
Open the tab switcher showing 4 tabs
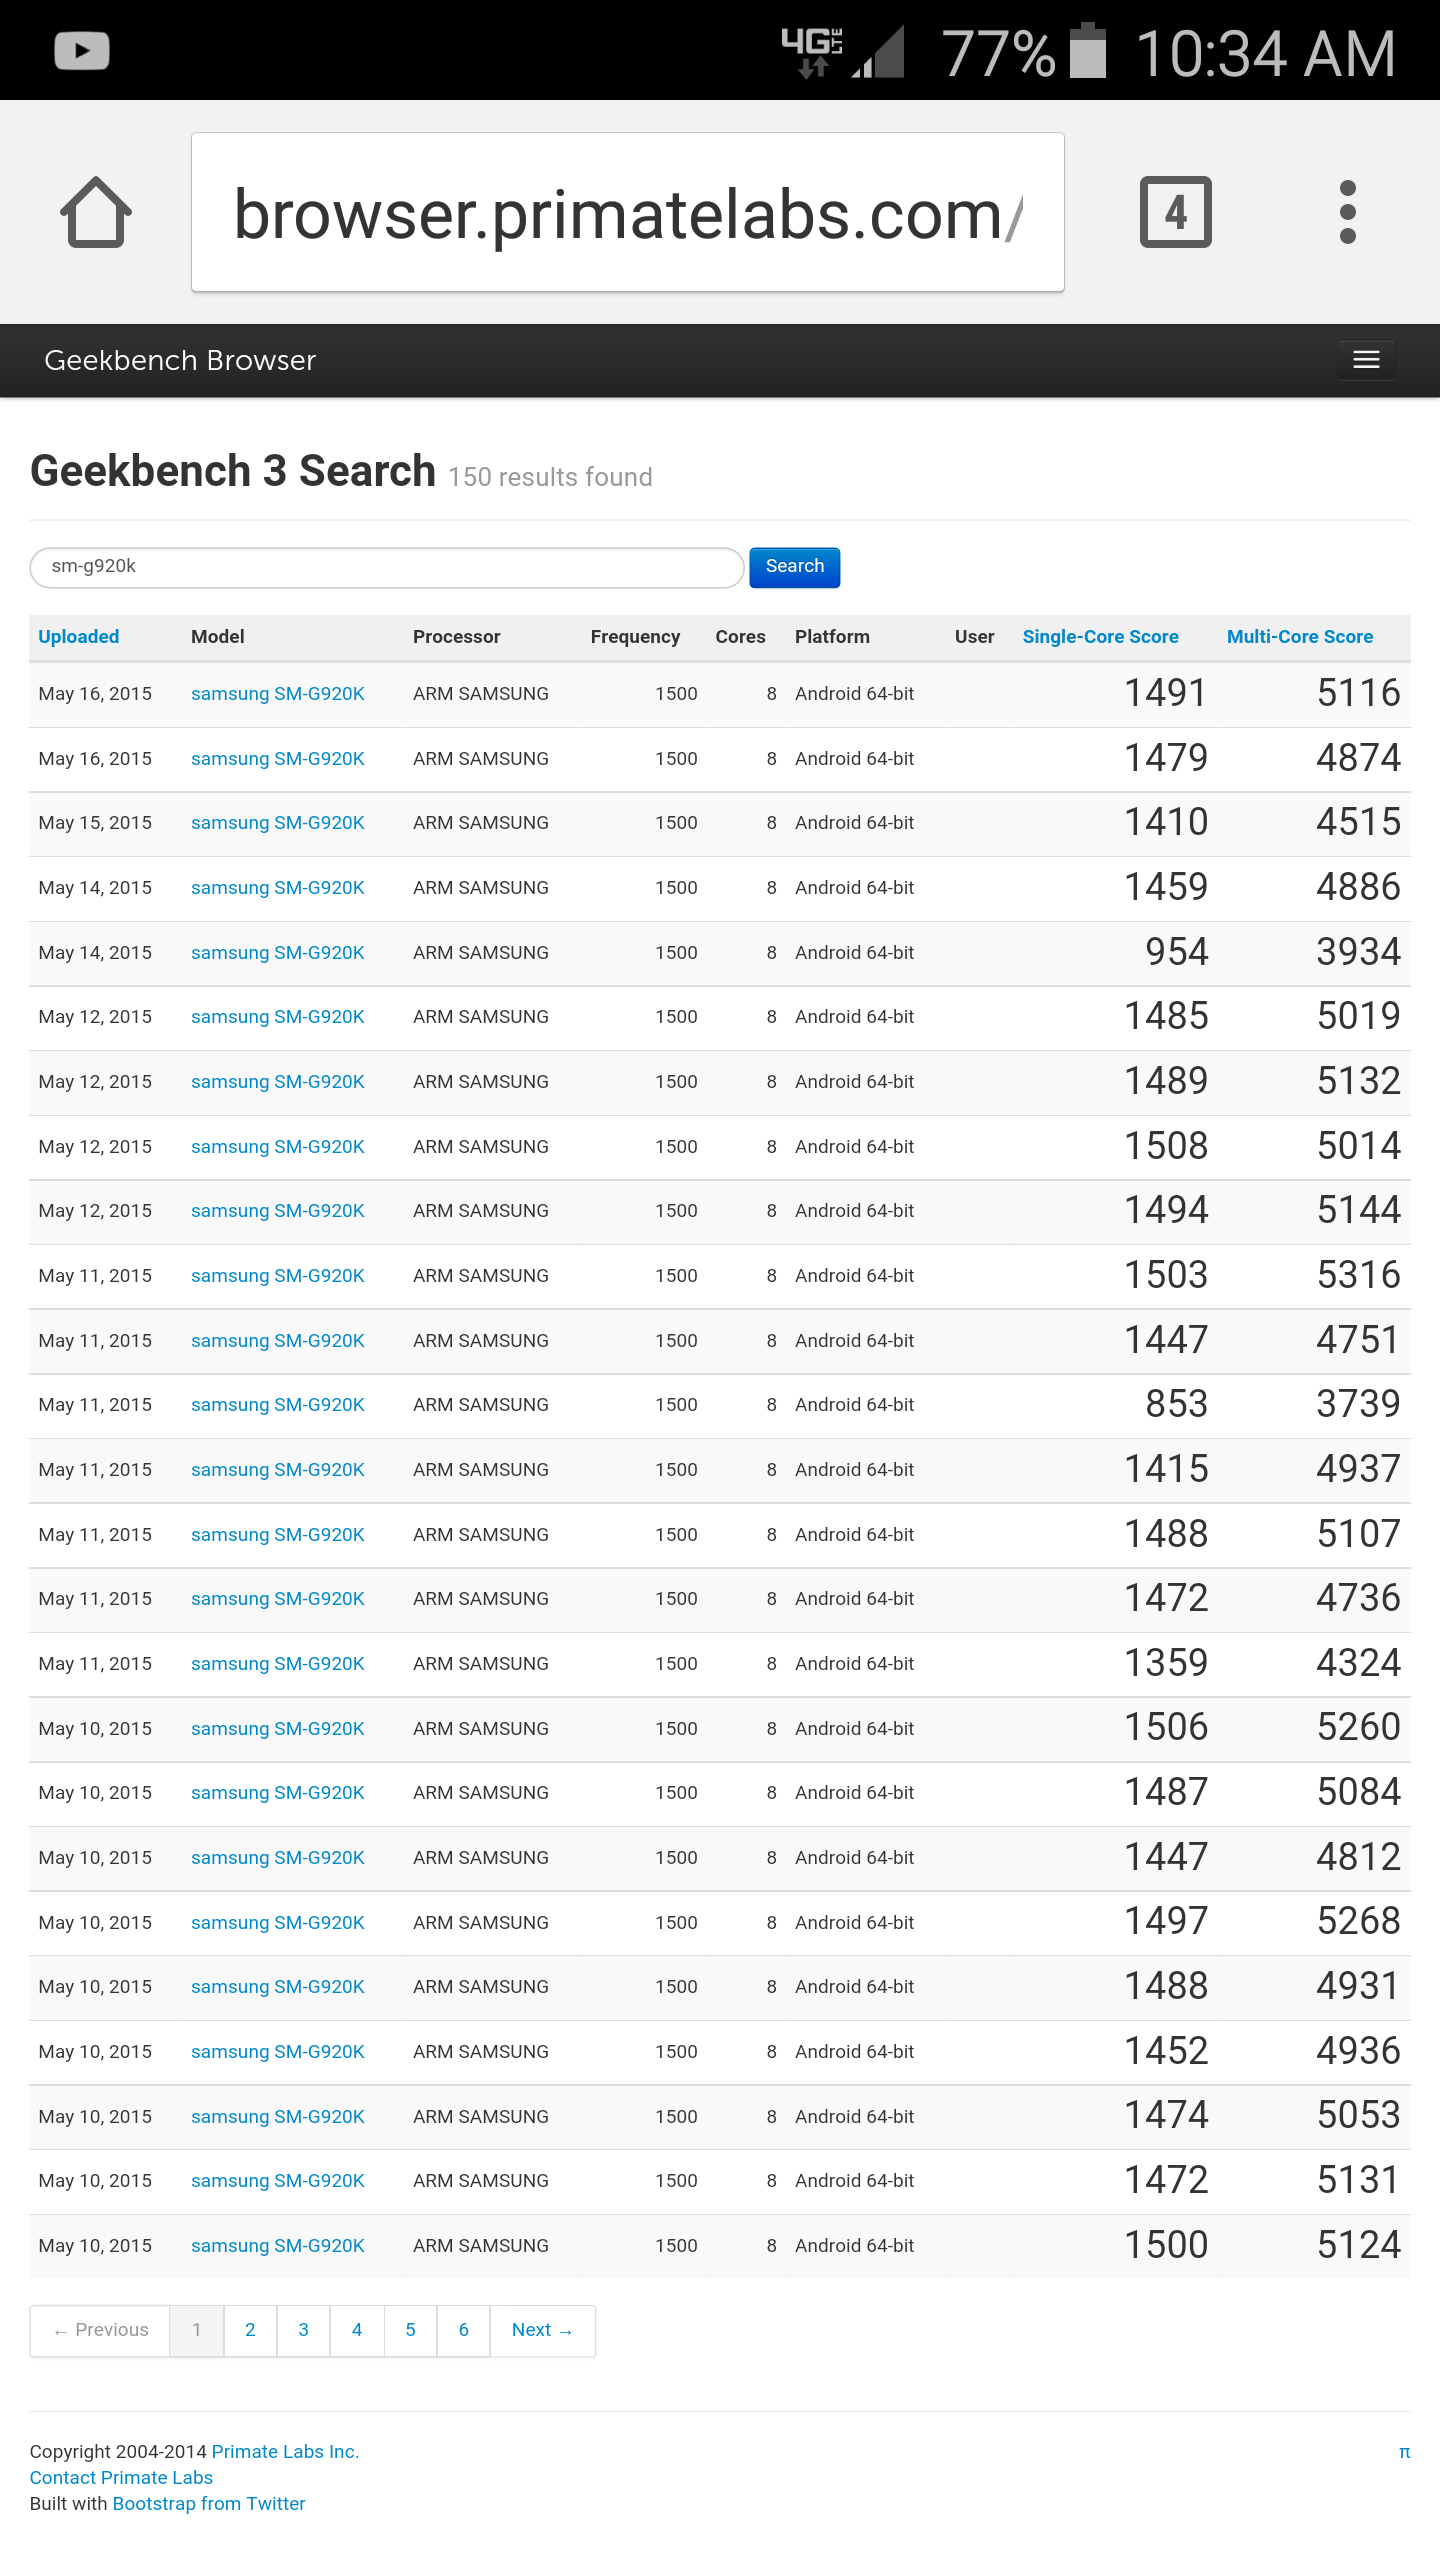pos(1175,212)
